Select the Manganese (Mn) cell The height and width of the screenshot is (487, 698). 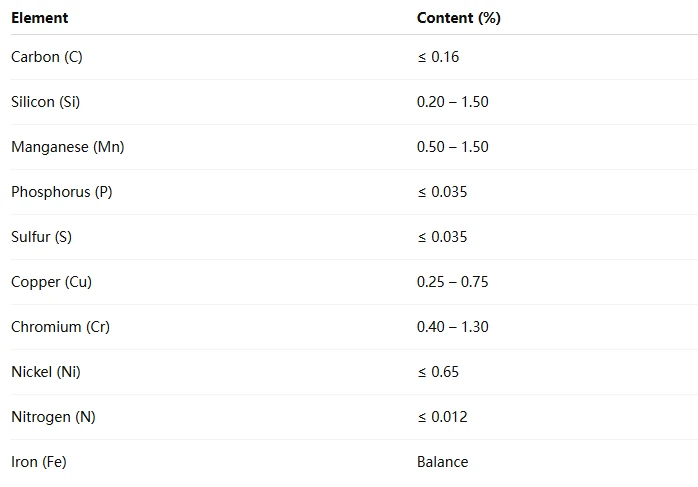(x=68, y=147)
